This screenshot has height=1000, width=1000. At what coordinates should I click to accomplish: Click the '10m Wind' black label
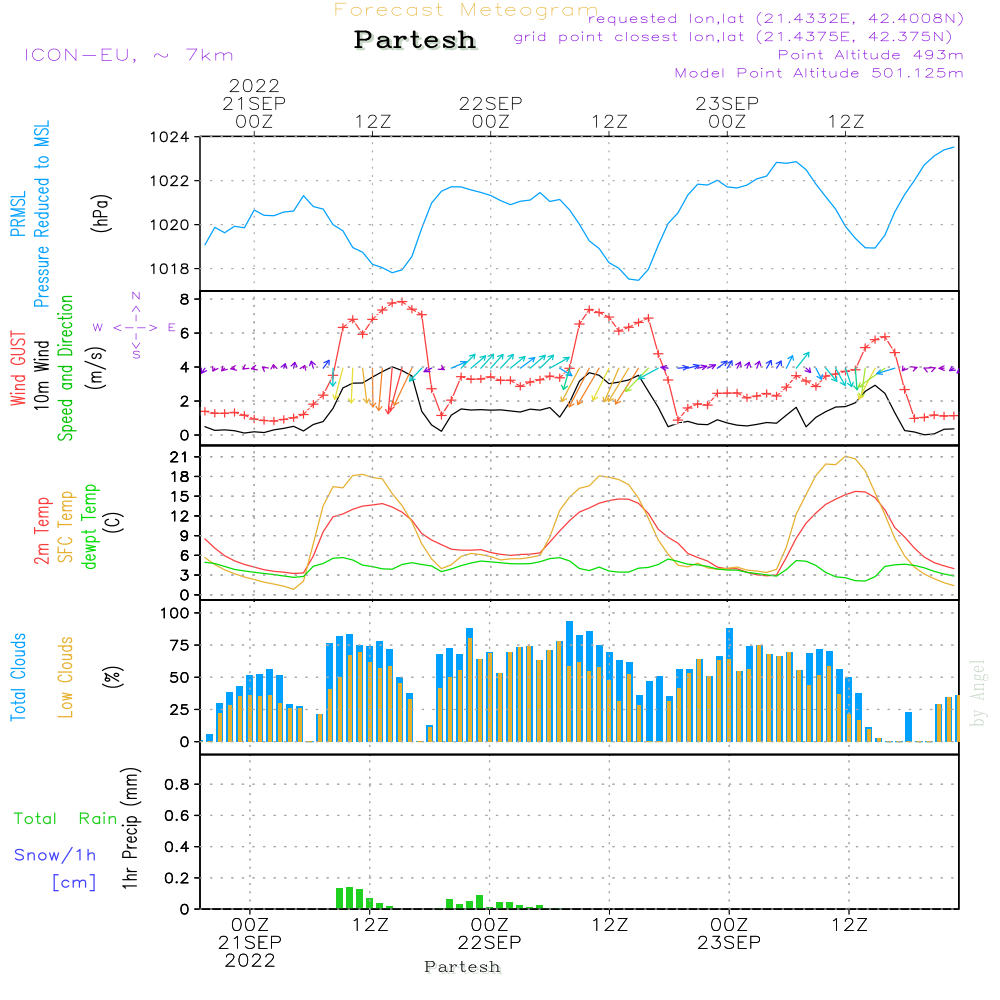[x=41, y=374]
